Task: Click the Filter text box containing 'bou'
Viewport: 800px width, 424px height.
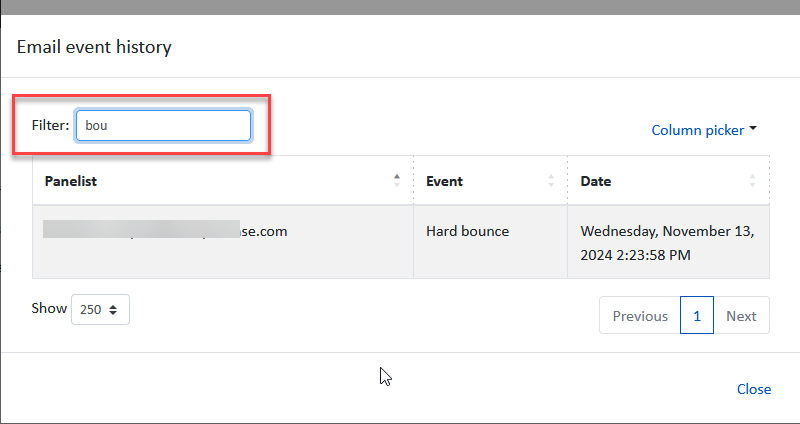Action: [x=163, y=126]
